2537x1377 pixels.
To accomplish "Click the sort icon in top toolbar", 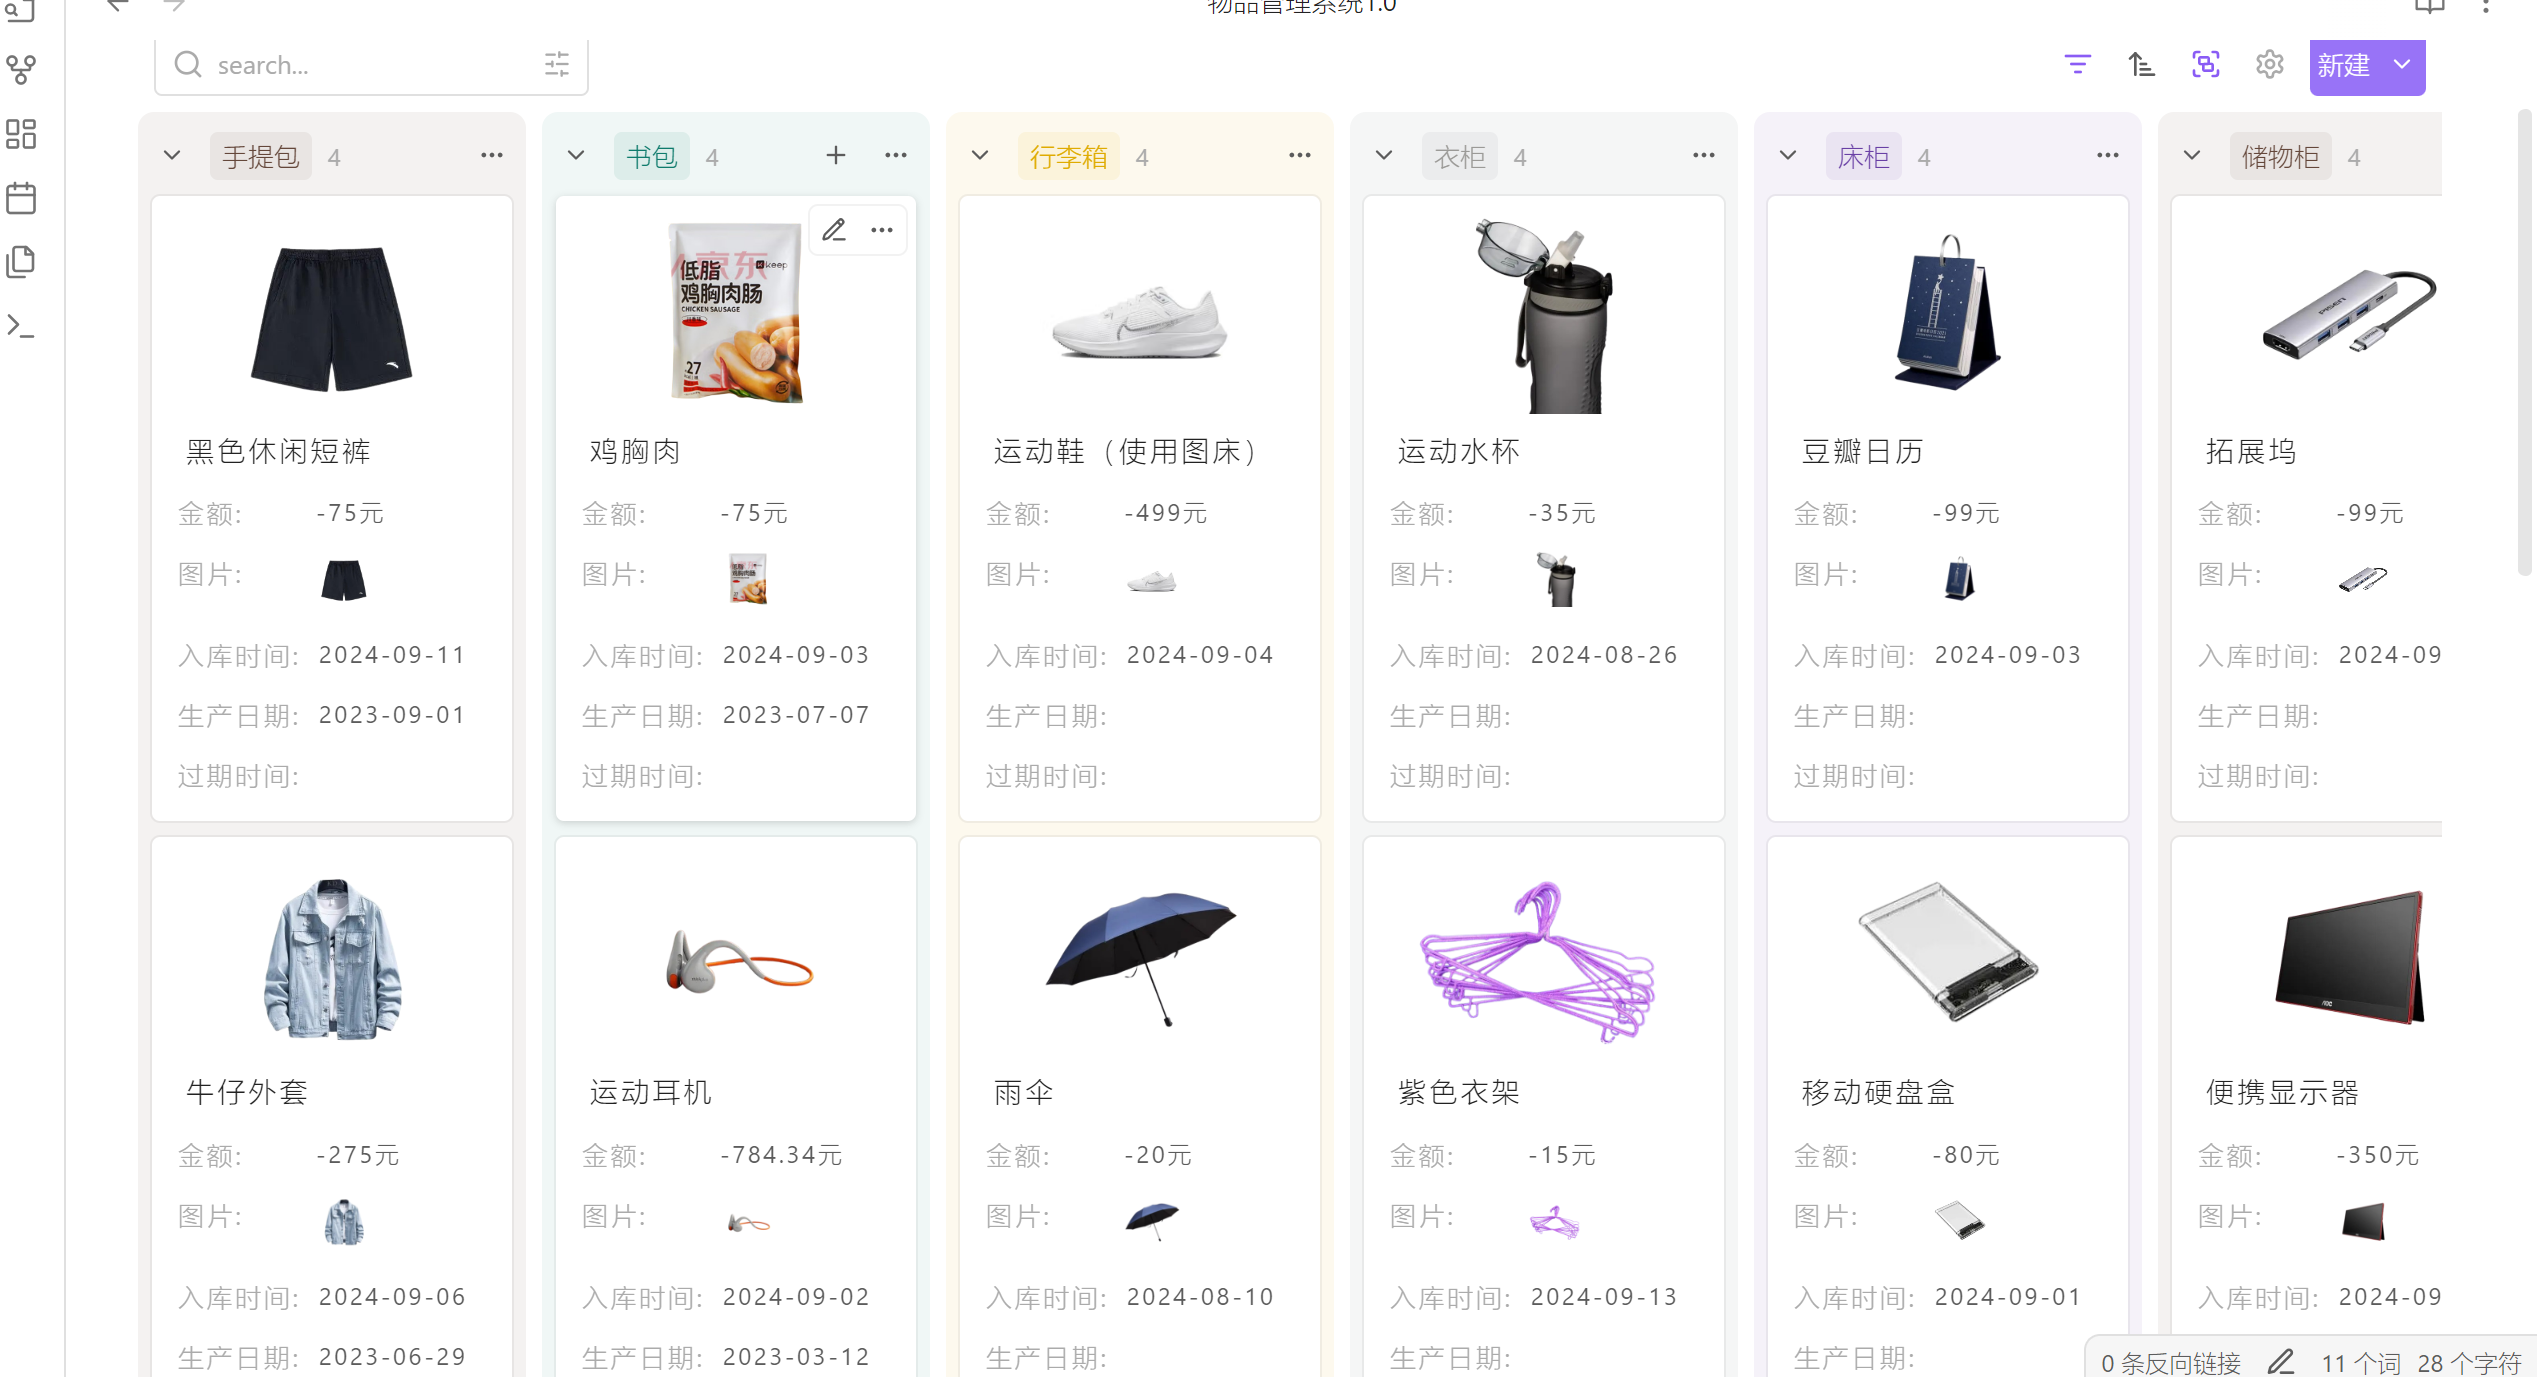I will pos(2141,64).
